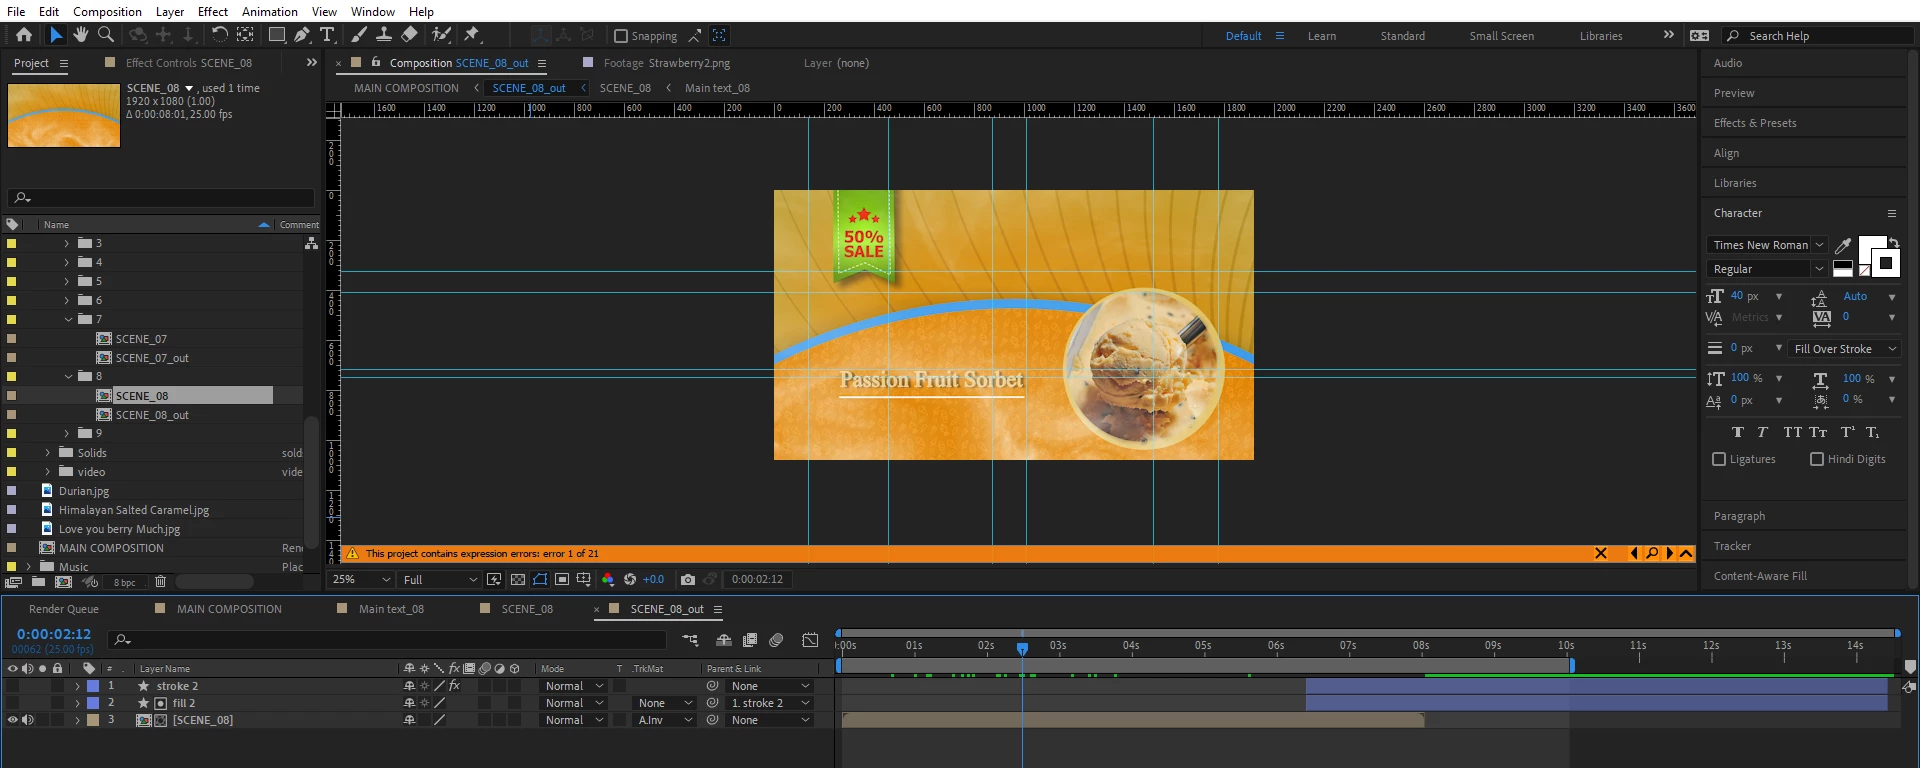This screenshot has height=768, width=1920.
Task: Click the blue label swatch of stroke 2
Action: coord(93,686)
